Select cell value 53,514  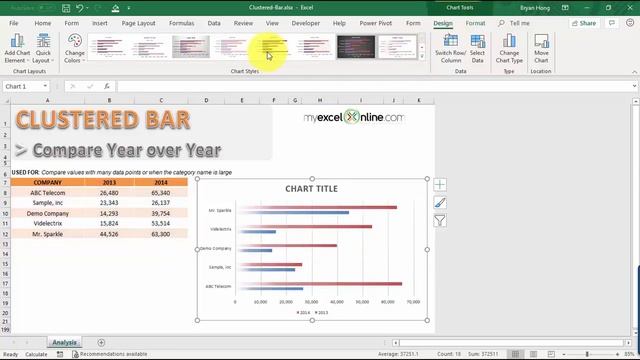click(161, 223)
